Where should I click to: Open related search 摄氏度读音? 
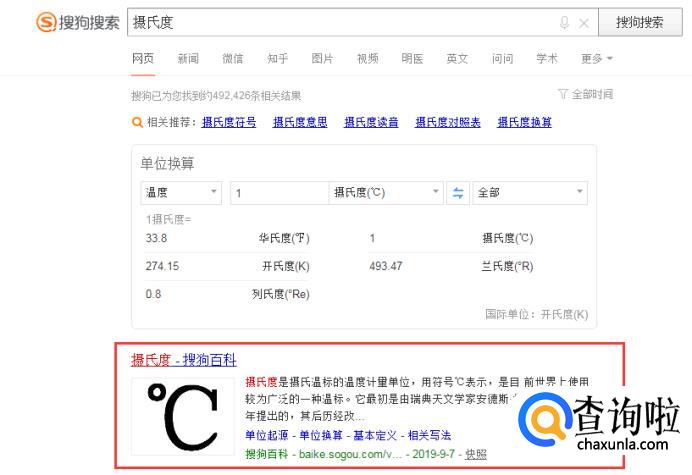click(371, 122)
